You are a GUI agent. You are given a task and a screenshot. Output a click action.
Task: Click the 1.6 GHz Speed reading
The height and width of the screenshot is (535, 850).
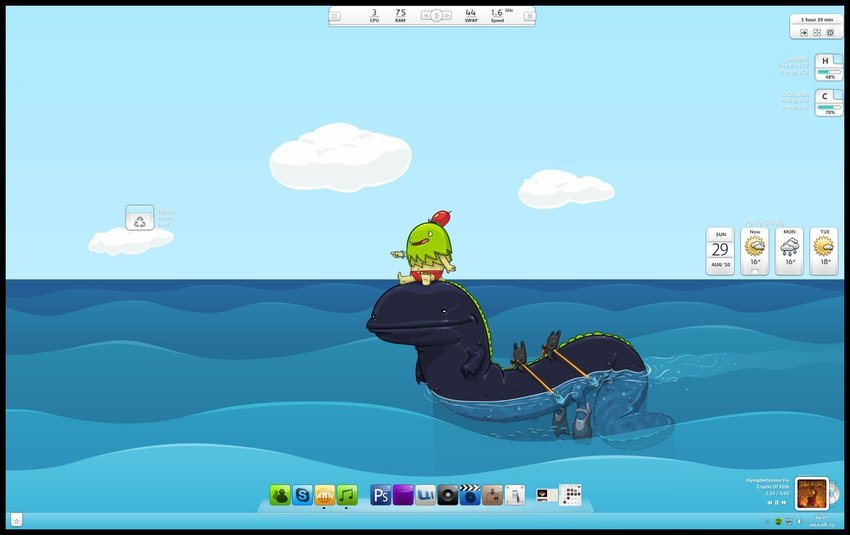point(500,15)
